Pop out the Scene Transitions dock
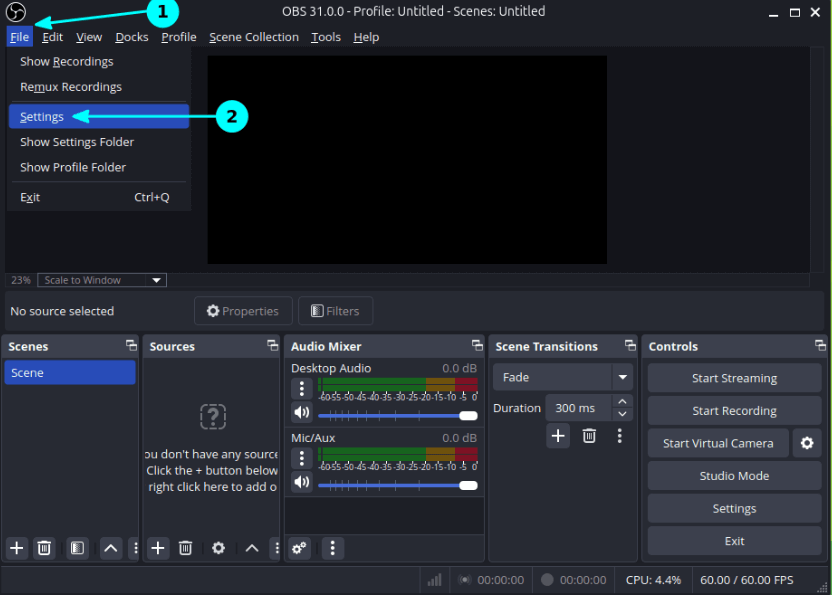Viewport: 832px width, 595px height. pyautogui.click(x=630, y=346)
